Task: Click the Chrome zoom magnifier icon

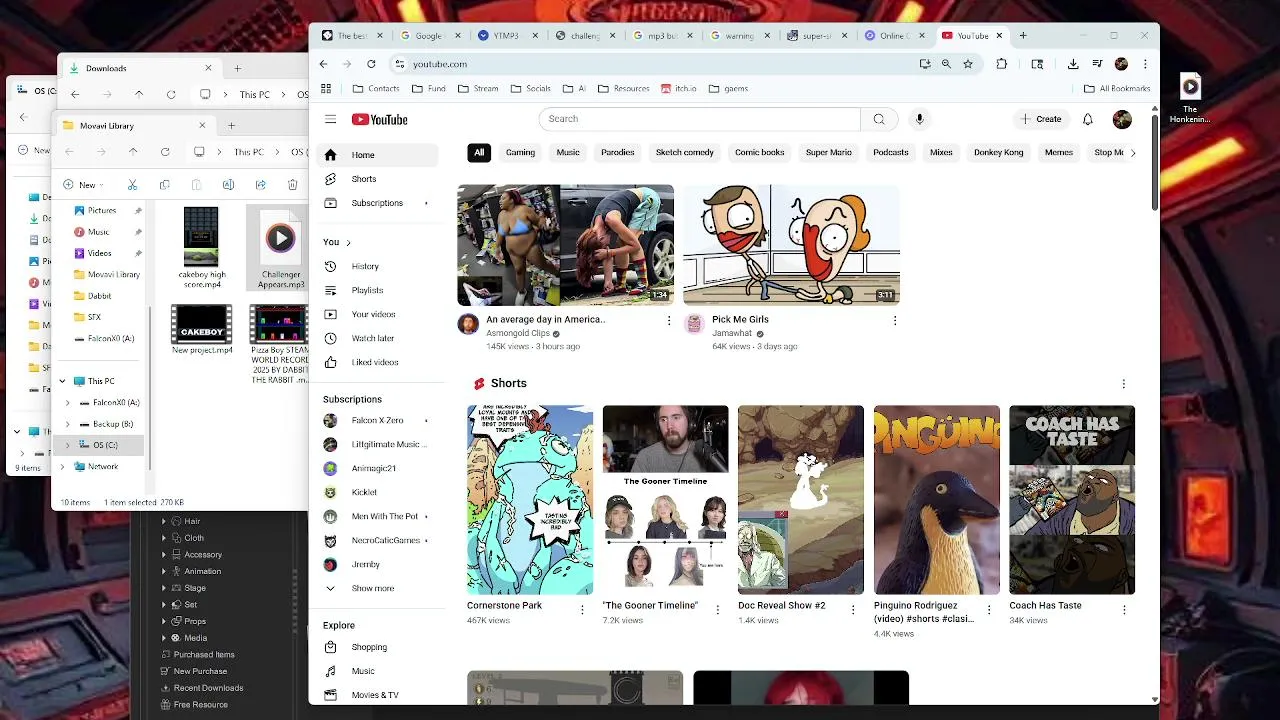Action: click(946, 64)
